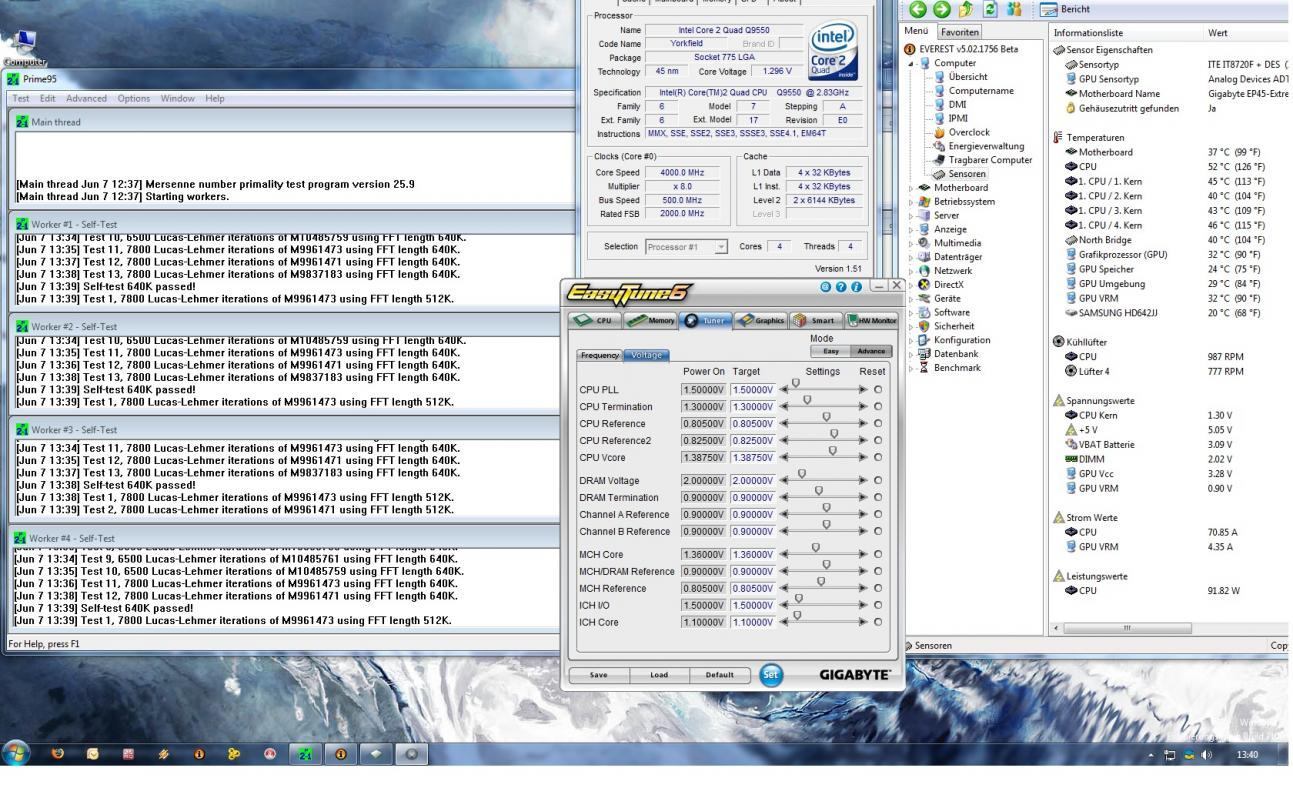Image resolution: width=1293 pixels, height=808 pixels.
Task: Click EVEREST up-level folder icon
Action: (x=966, y=8)
